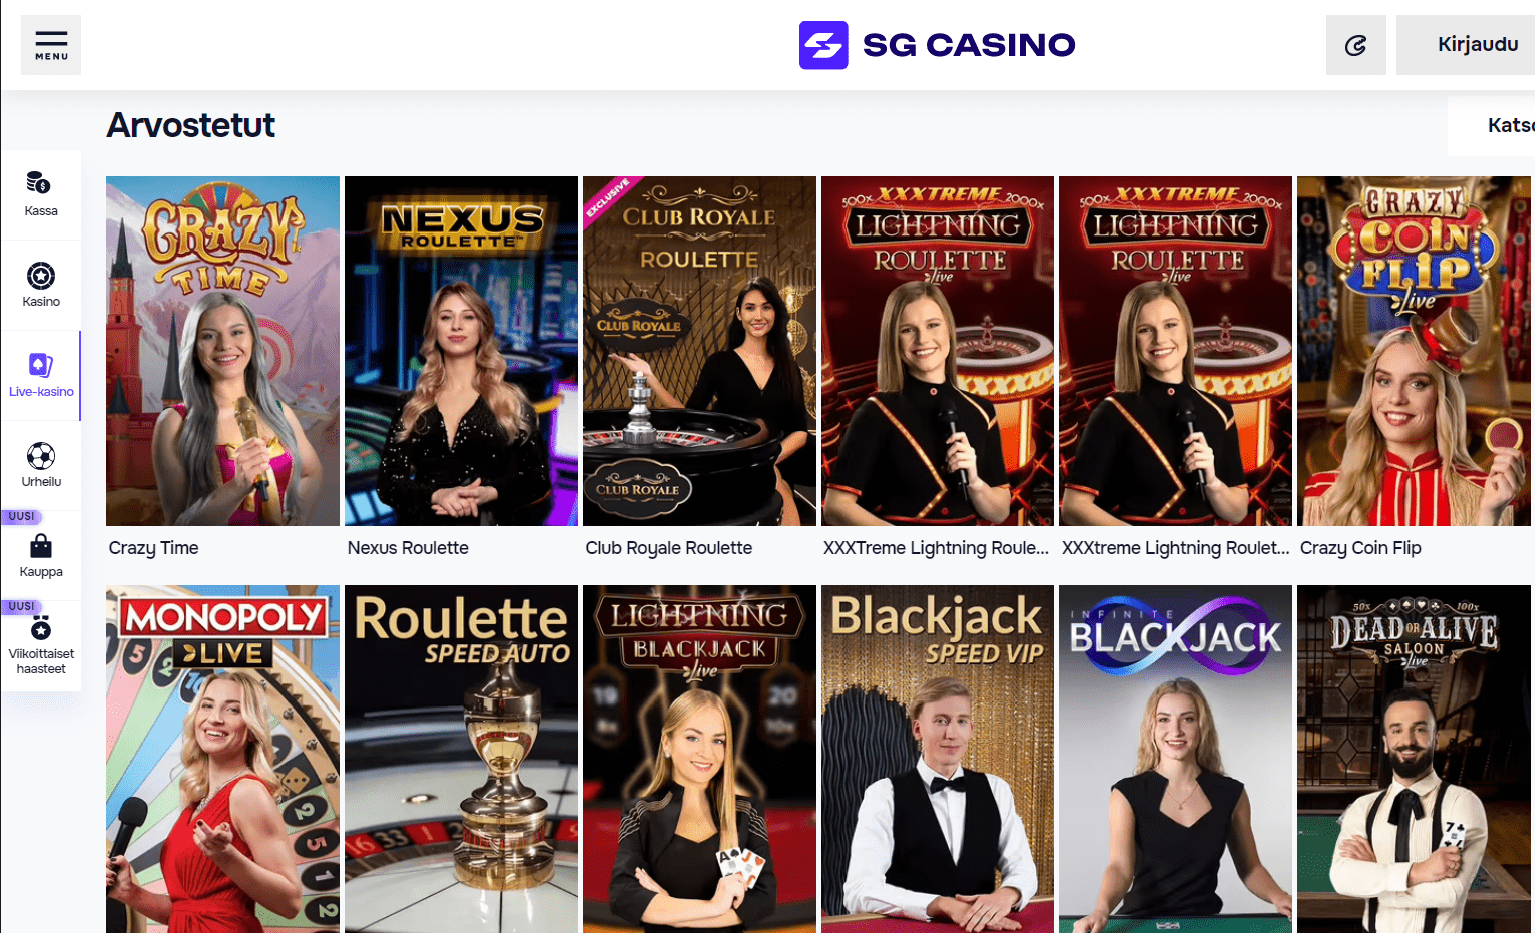1535x933 pixels.
Task: Open Monopoly Live game tile
Action: point(223,759)
